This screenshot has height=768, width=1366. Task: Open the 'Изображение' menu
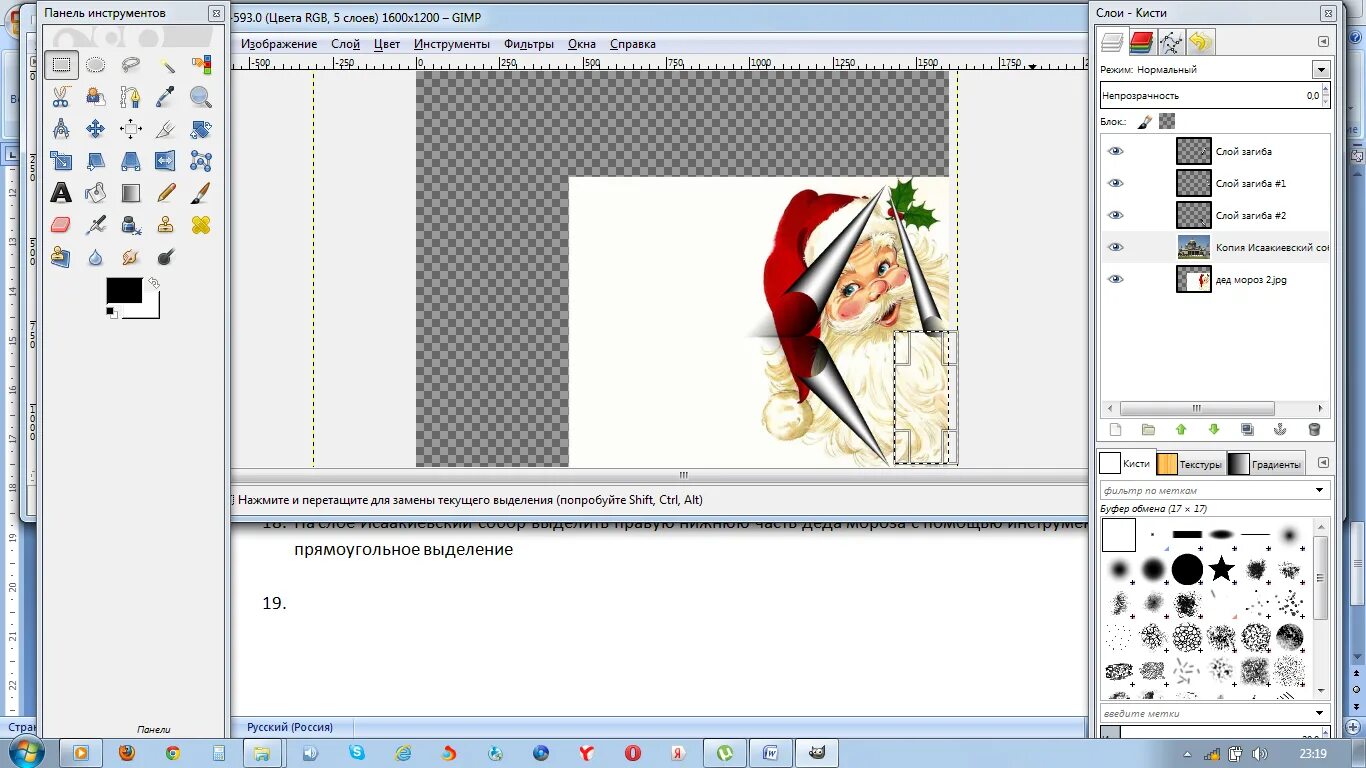[x=279, y=44]
